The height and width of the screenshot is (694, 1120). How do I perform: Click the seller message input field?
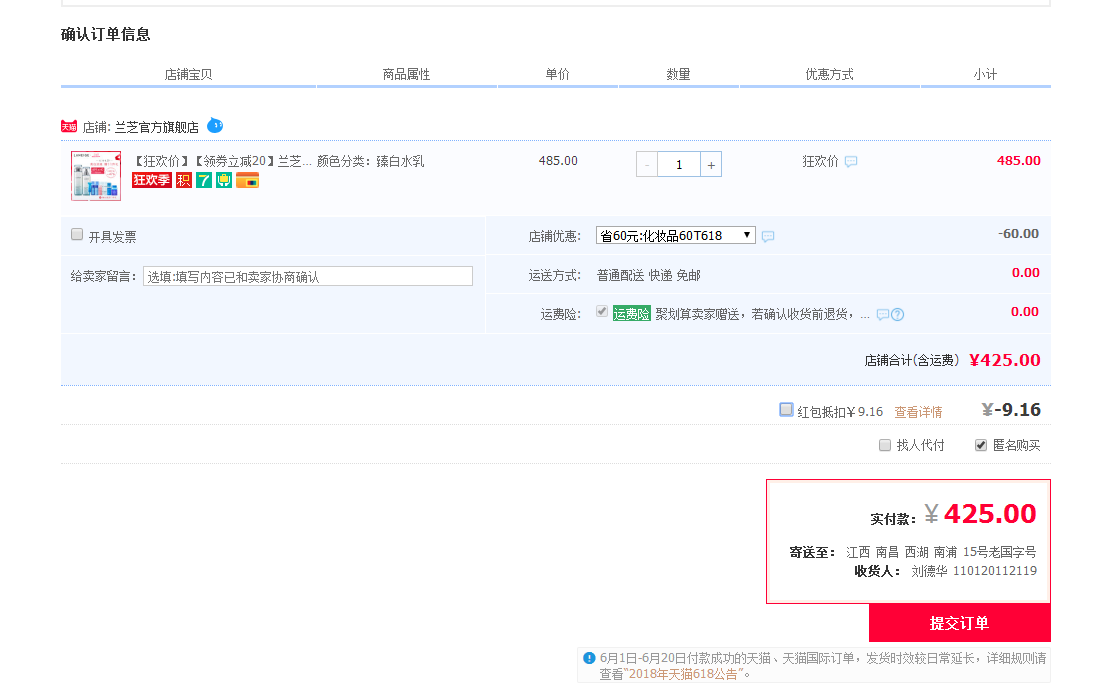[x=308, y=276]
